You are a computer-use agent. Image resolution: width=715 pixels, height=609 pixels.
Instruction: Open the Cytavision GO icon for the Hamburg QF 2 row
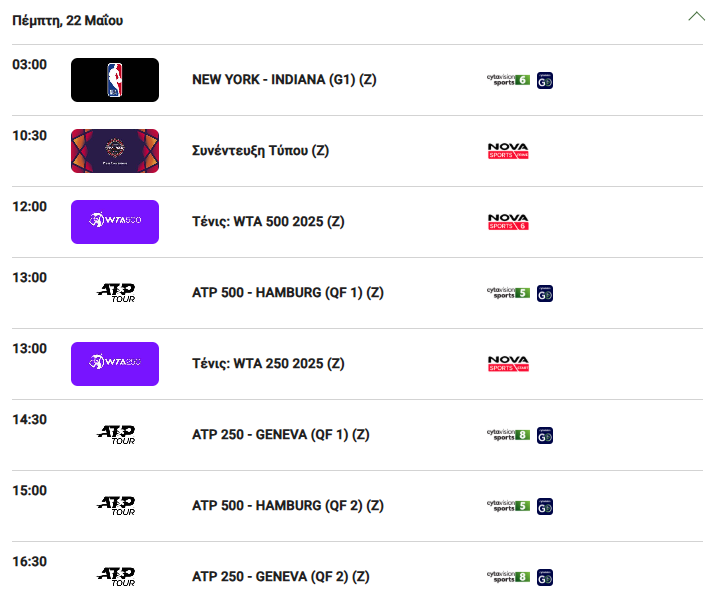(x=544, y=506)
